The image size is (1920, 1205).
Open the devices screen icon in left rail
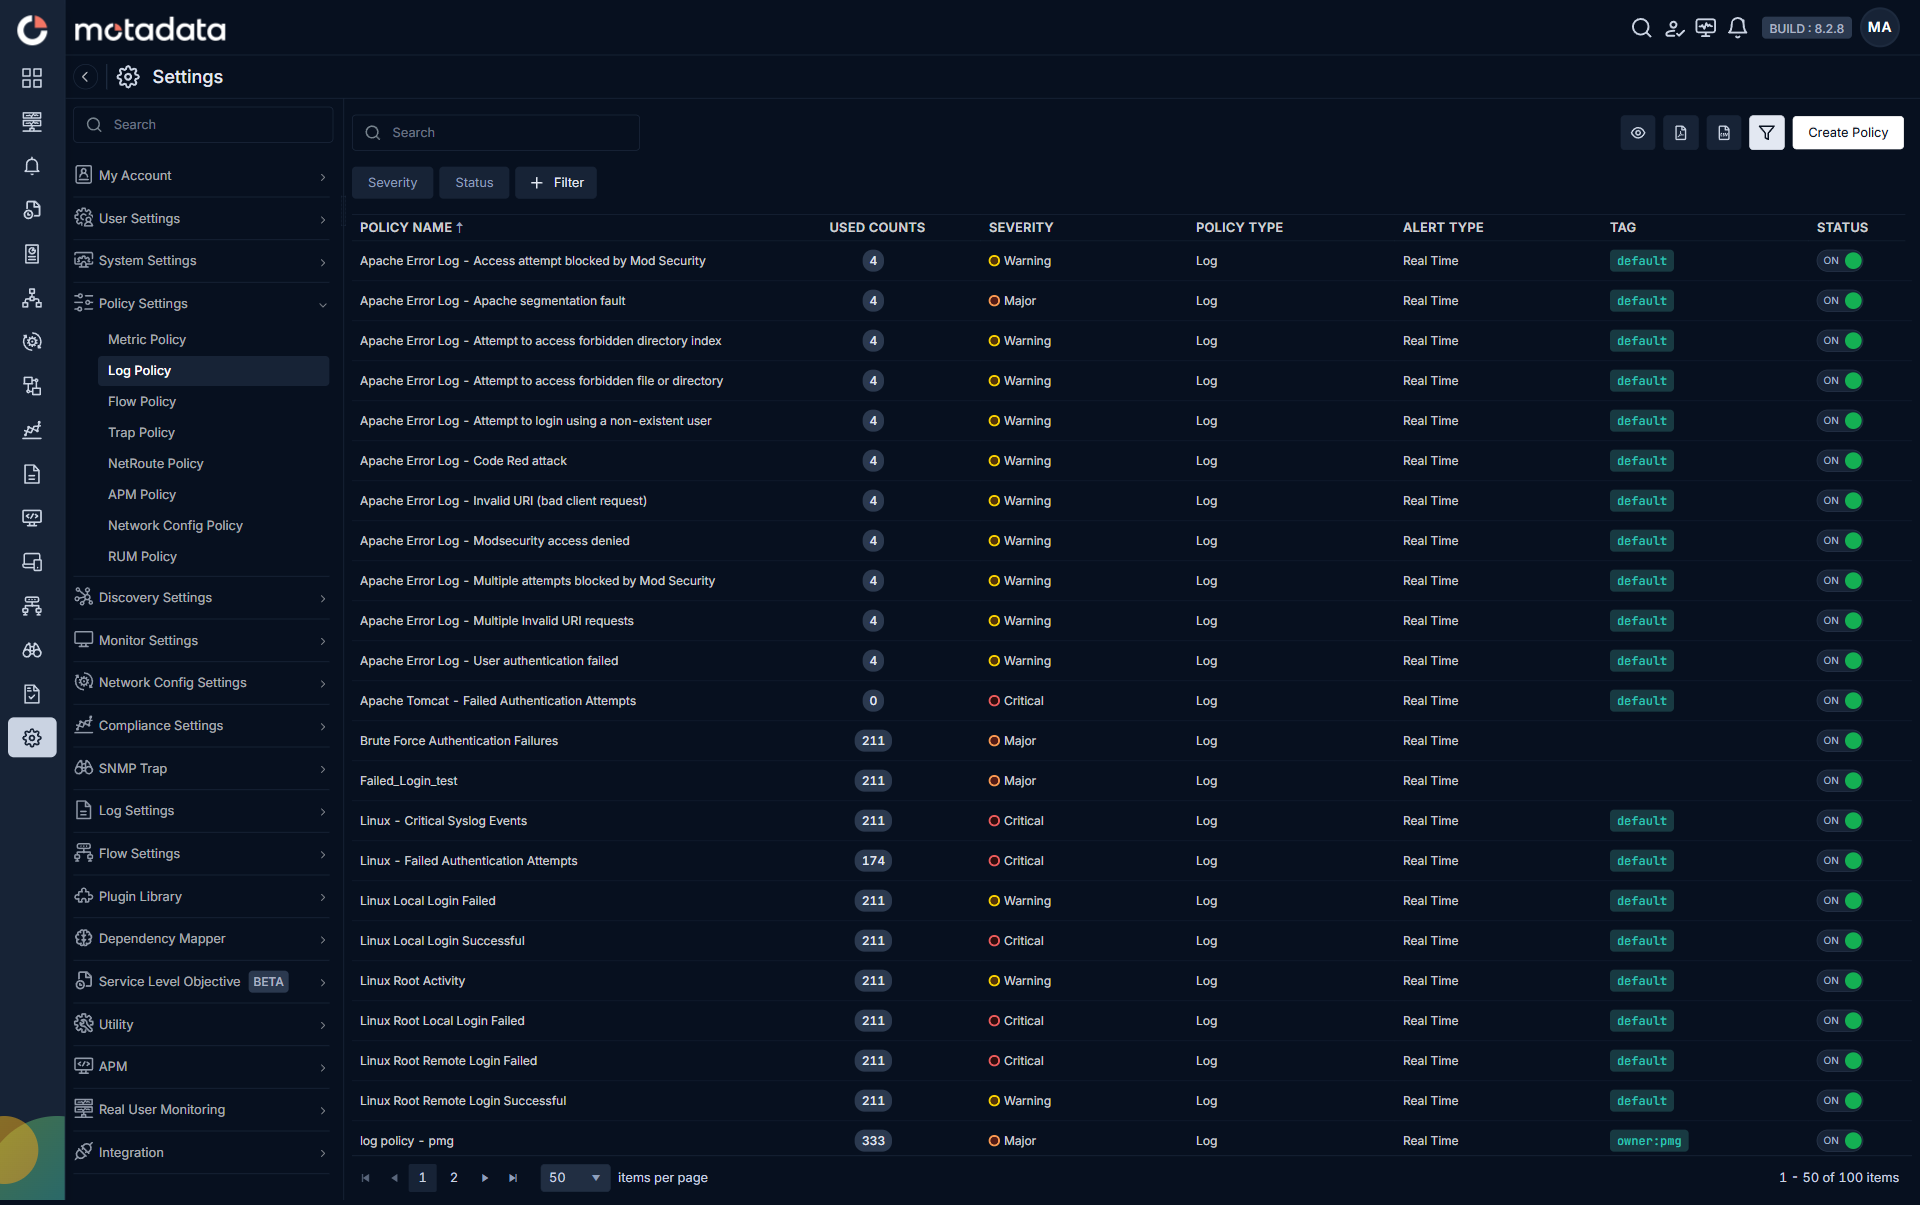[x=32, y=562]
